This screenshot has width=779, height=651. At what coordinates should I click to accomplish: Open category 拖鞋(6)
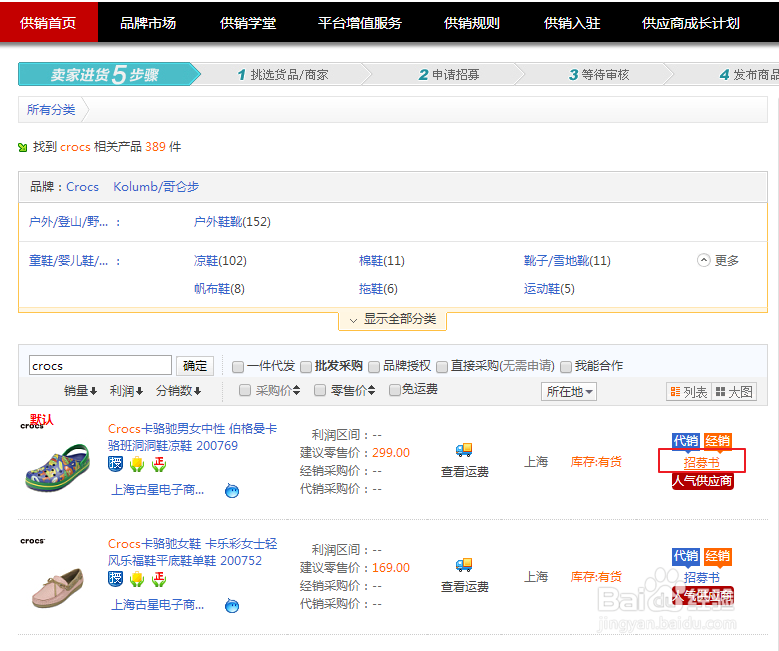coord(378,288)
